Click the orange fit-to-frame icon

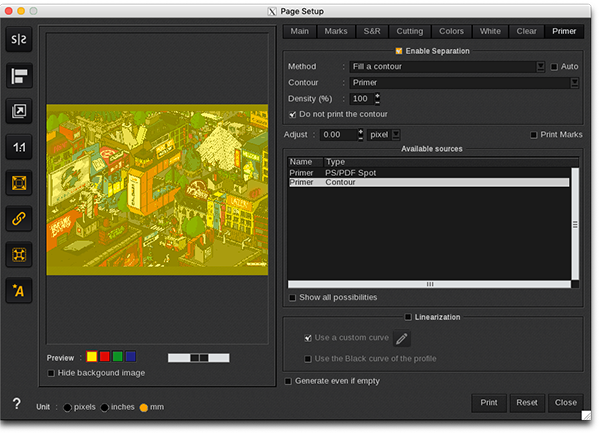[x=19, y=183]
